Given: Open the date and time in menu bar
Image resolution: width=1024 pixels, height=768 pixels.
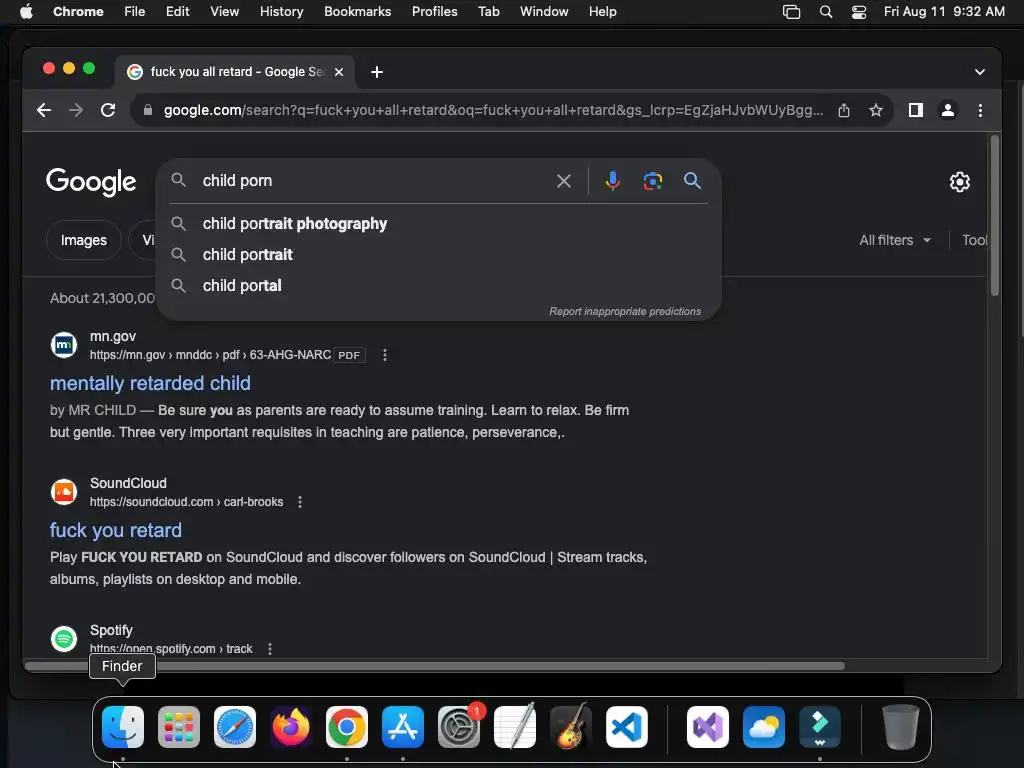Looking at the screenshot, I should 944,12.
